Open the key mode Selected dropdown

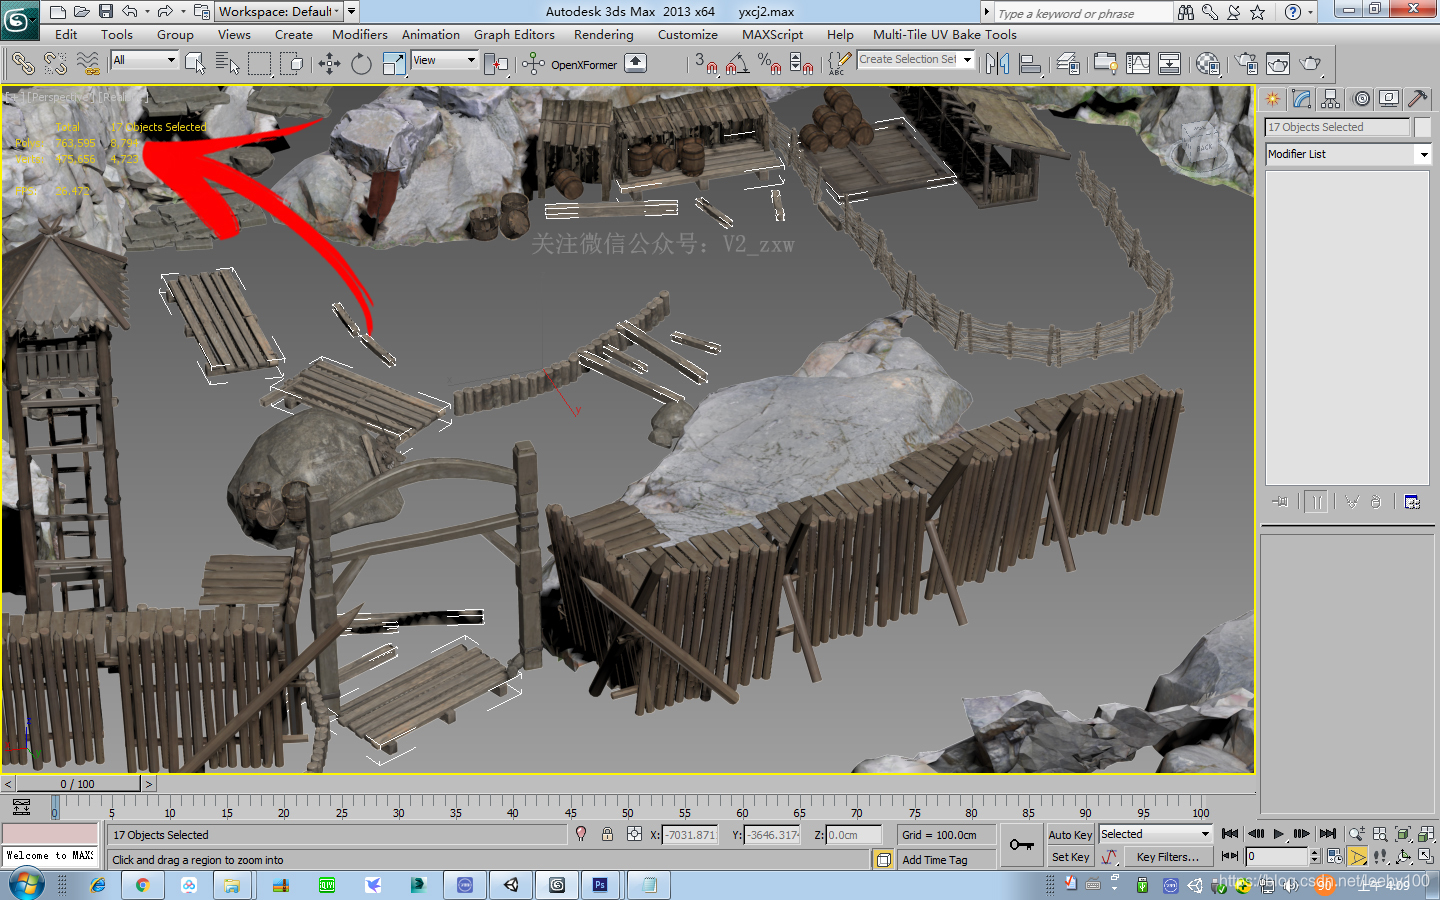tap(1155, 834)
